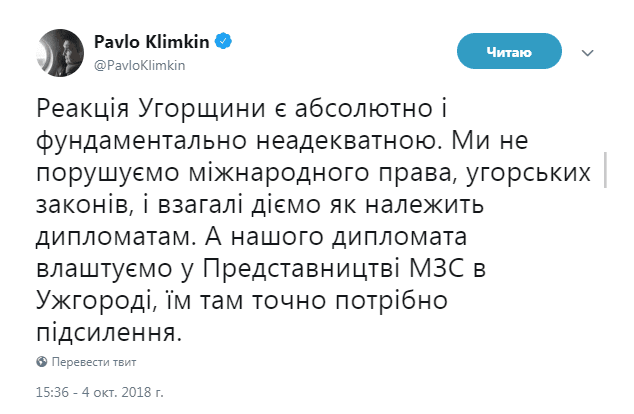Toggle the blue "Читаю" following button
Viewport: 634px width, 414px height.
tap(509, 51)
